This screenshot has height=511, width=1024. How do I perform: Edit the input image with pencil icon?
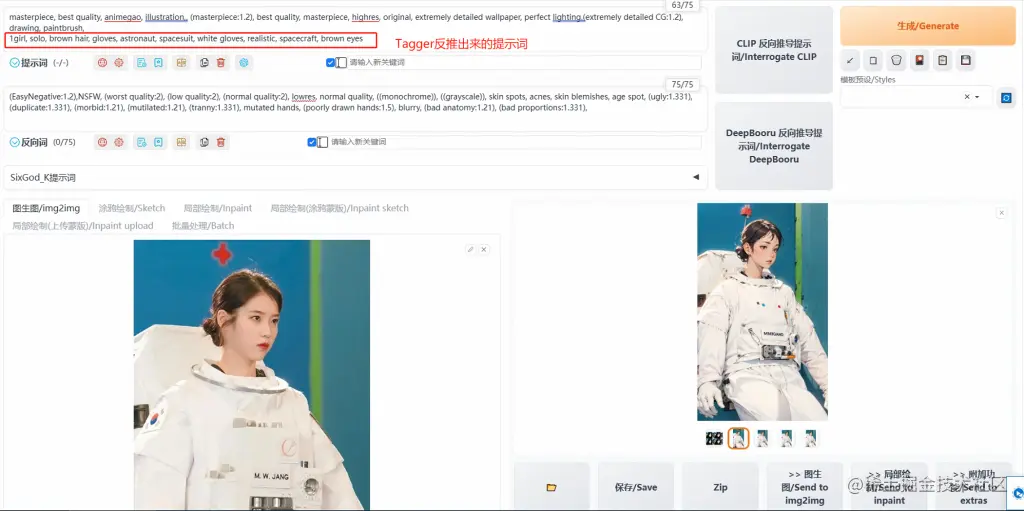tap(470, 249)
